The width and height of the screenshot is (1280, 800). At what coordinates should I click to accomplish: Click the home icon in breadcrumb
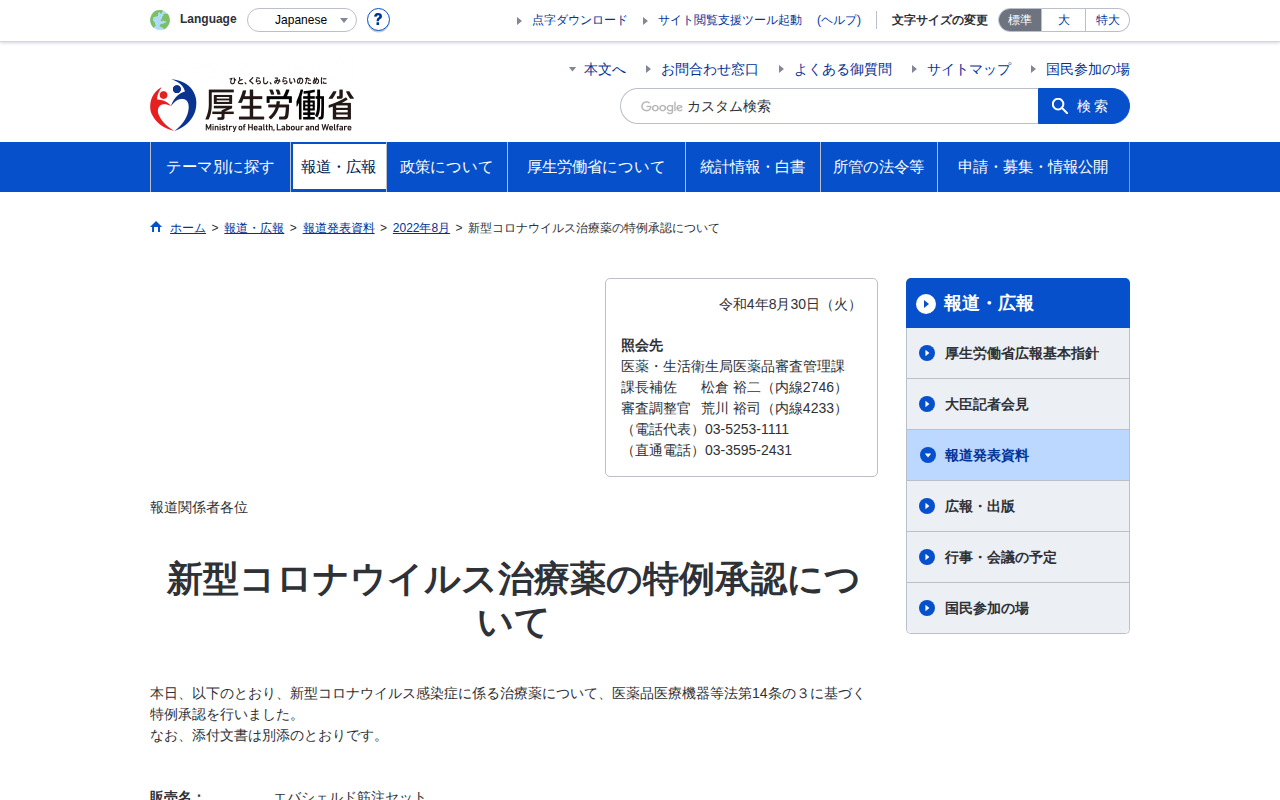tap(156, 227)
